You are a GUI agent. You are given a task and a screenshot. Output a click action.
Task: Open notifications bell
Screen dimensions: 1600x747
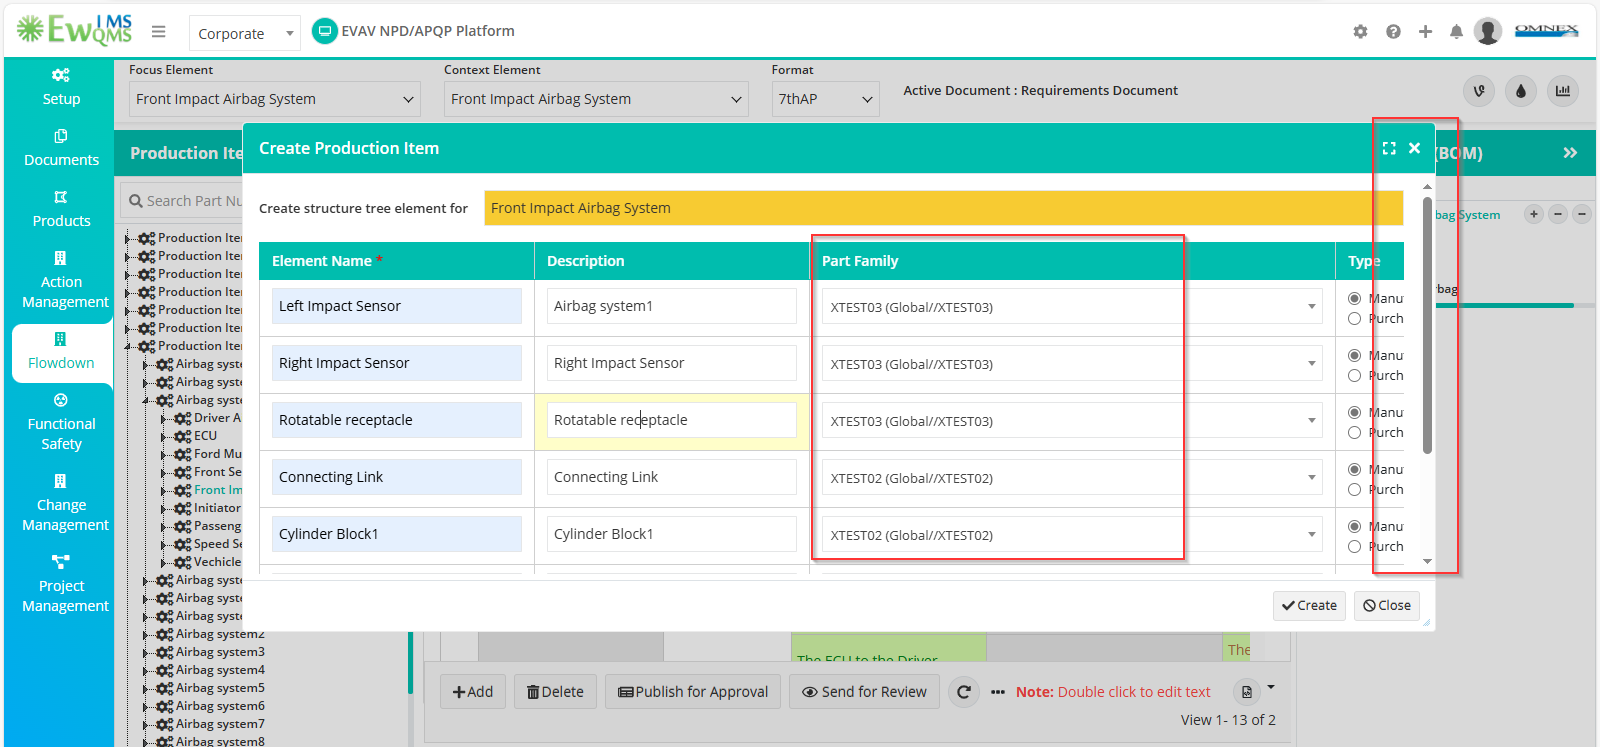click(1456, 32)
